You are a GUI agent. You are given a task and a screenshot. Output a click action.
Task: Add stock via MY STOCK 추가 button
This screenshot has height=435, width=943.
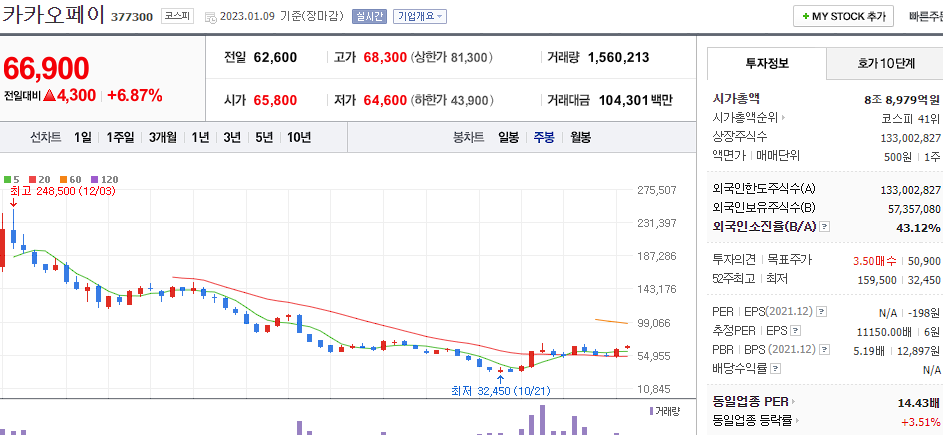tap(843, 16)
